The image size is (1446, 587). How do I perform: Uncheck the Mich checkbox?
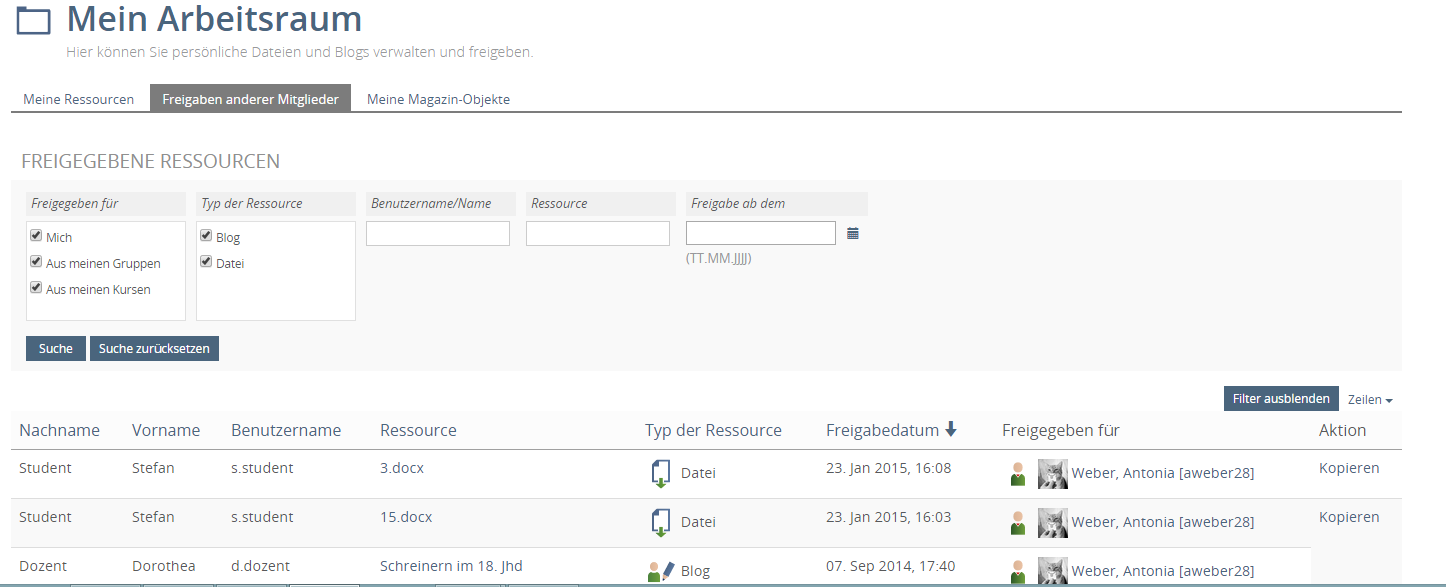[36, 236]
